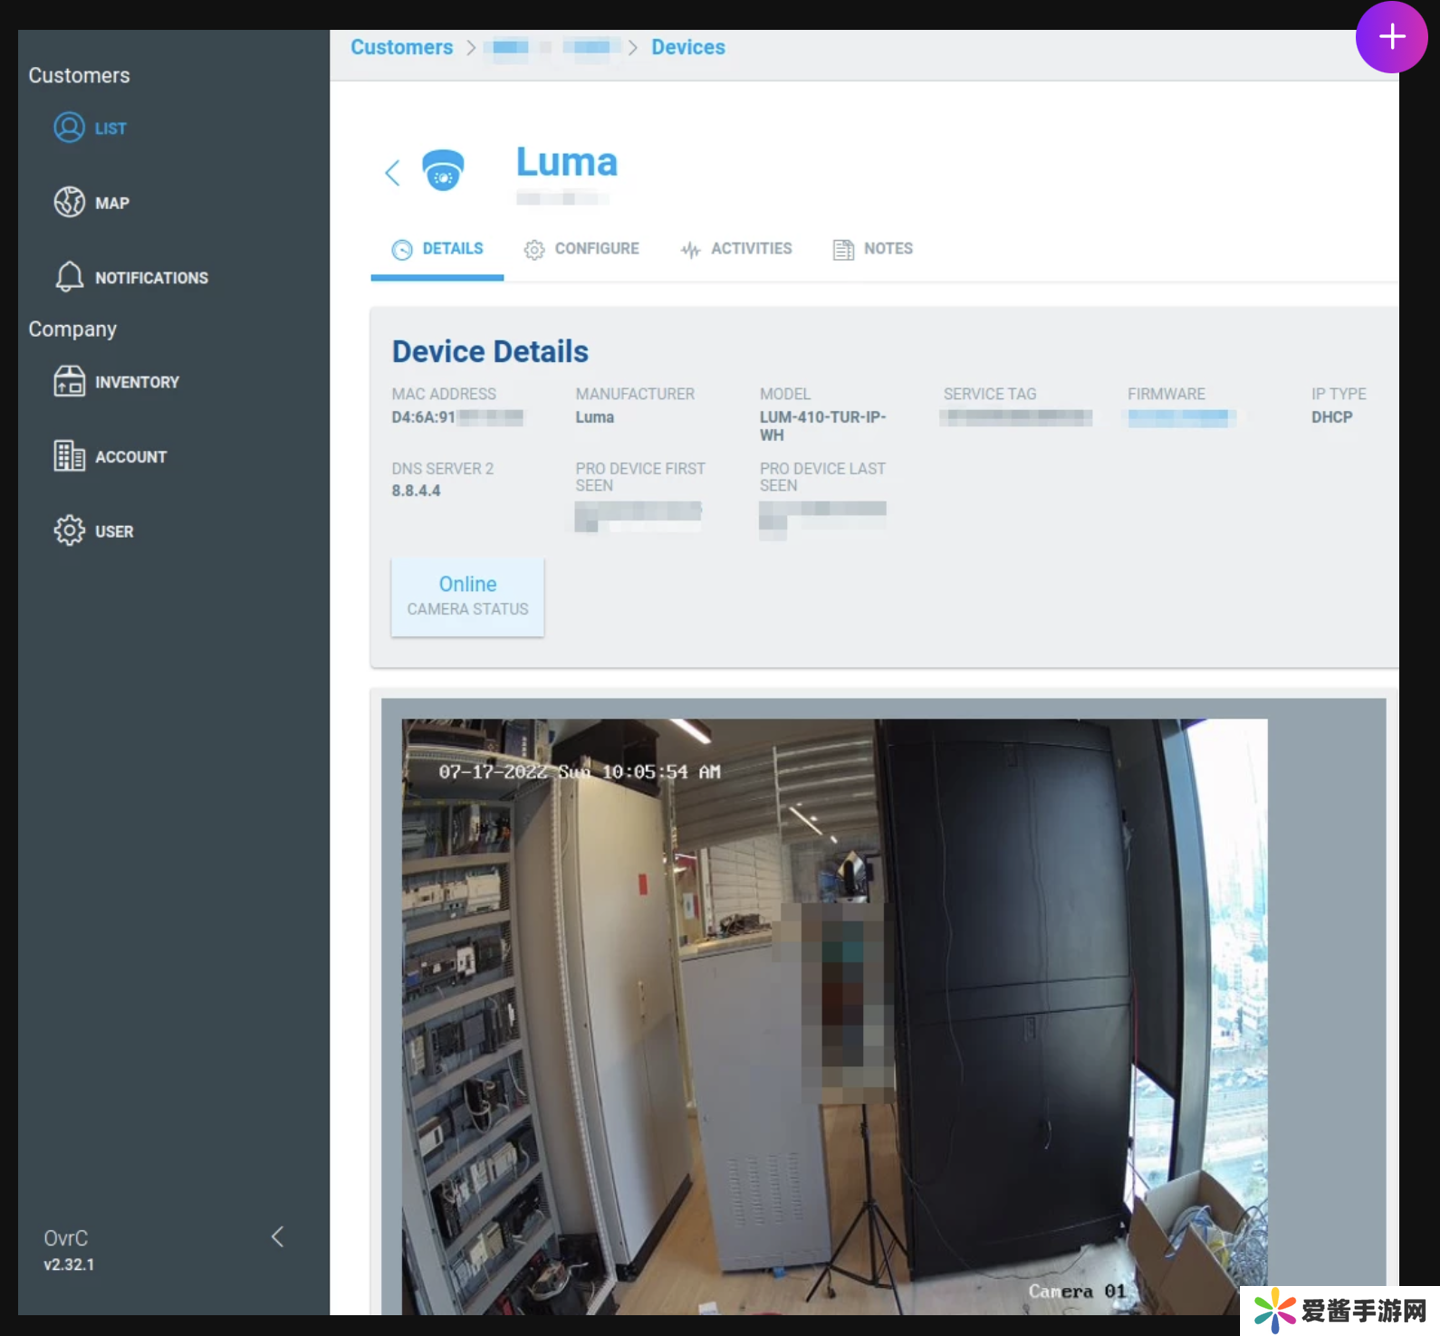Image resolution: width=1440 pixels, height=1336 pixels.
Task: Open the Notes tab
Action: (x=873, y=249)
